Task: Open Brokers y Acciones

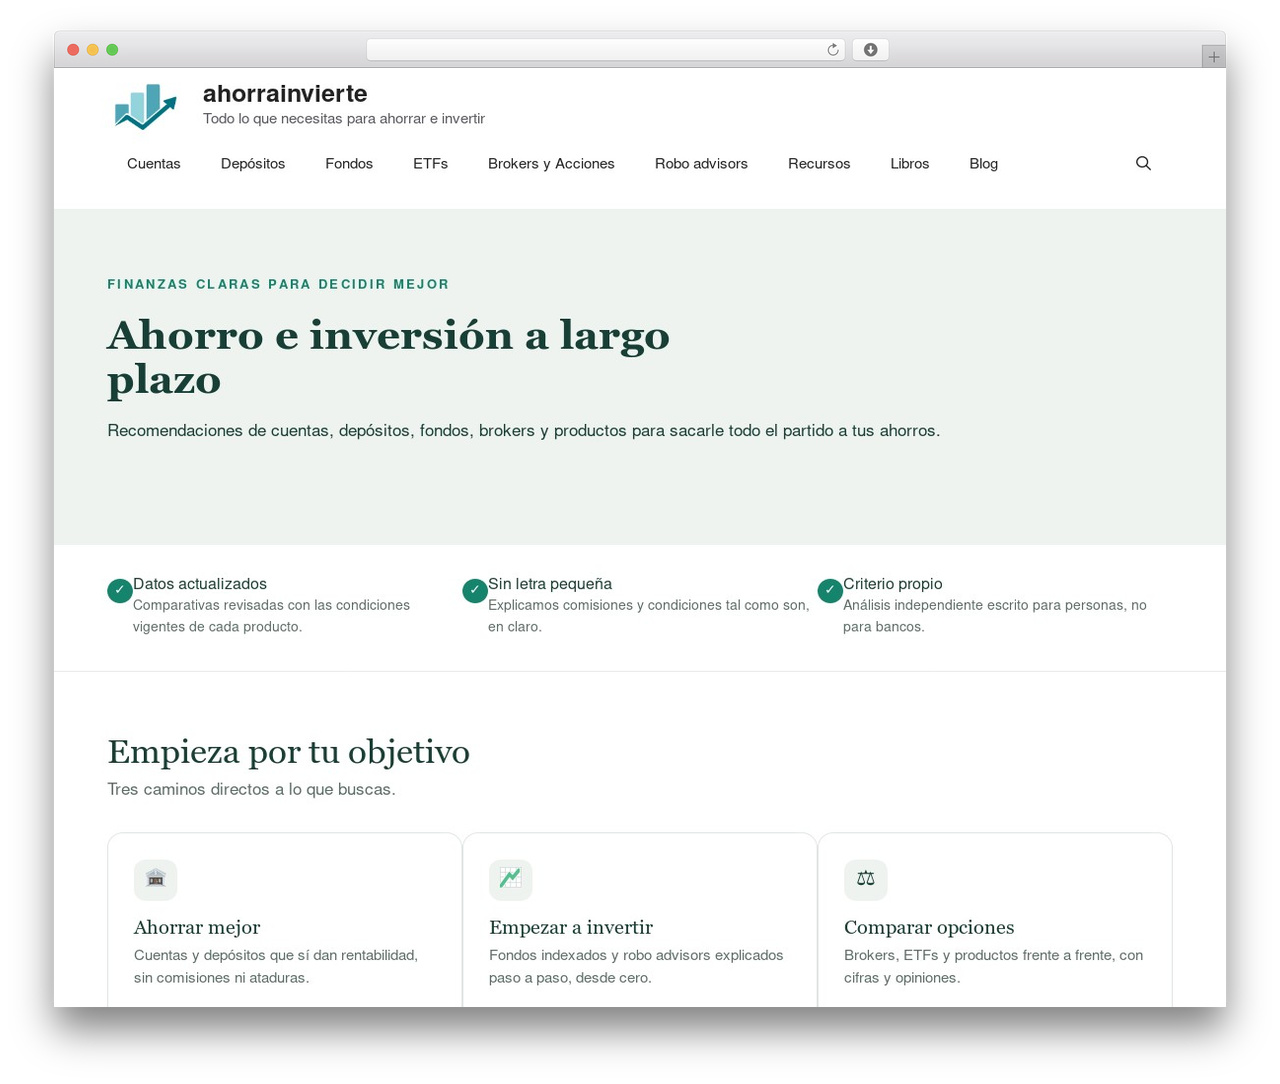Action: (x=551, y=164)
